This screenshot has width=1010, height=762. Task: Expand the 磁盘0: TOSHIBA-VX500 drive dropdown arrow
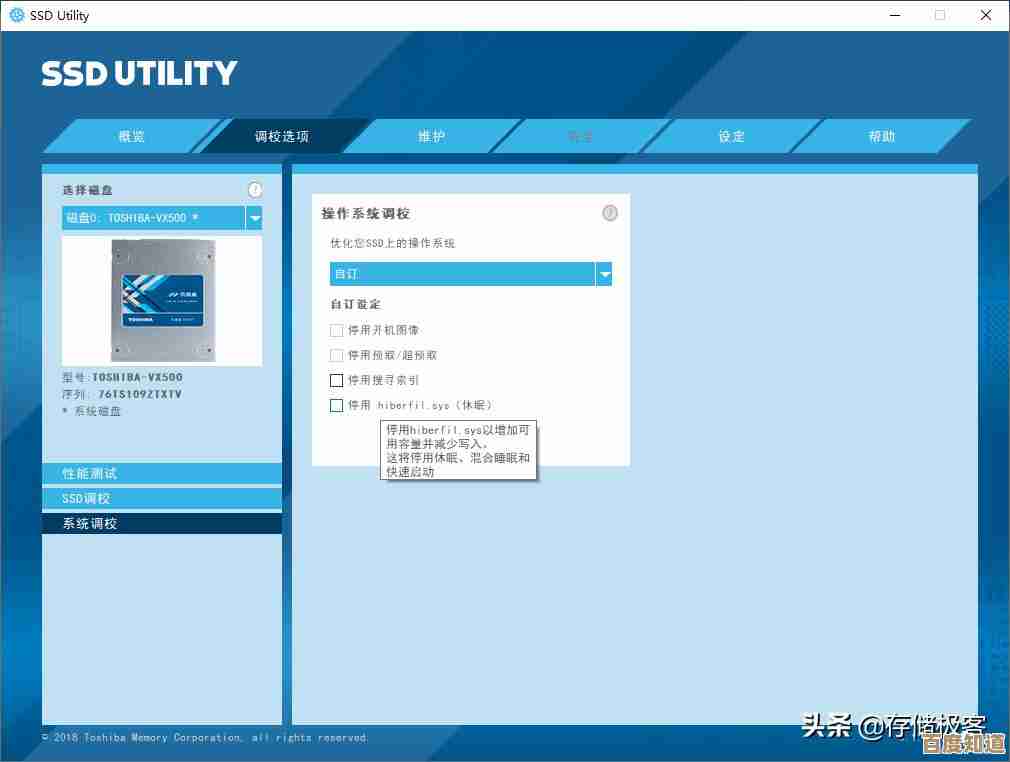255,218
